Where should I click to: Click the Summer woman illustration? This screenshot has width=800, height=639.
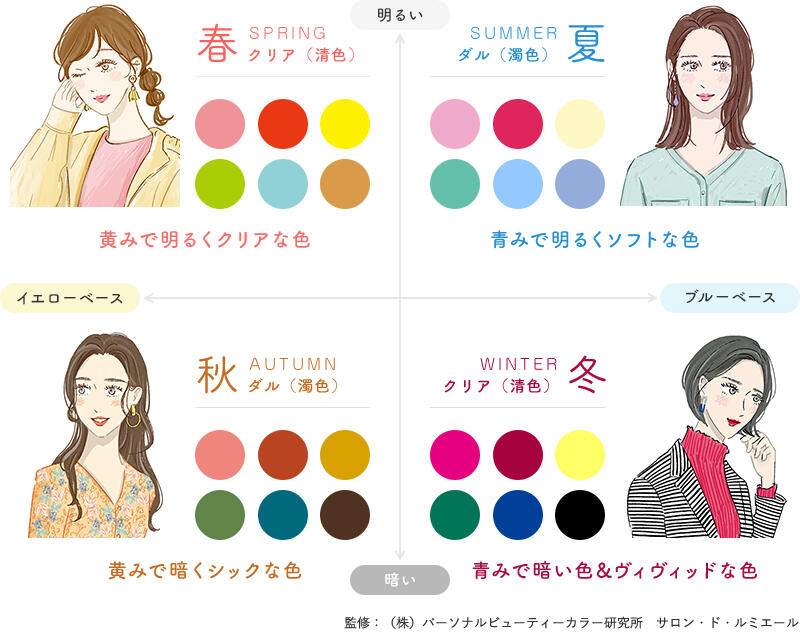(704, 106)
